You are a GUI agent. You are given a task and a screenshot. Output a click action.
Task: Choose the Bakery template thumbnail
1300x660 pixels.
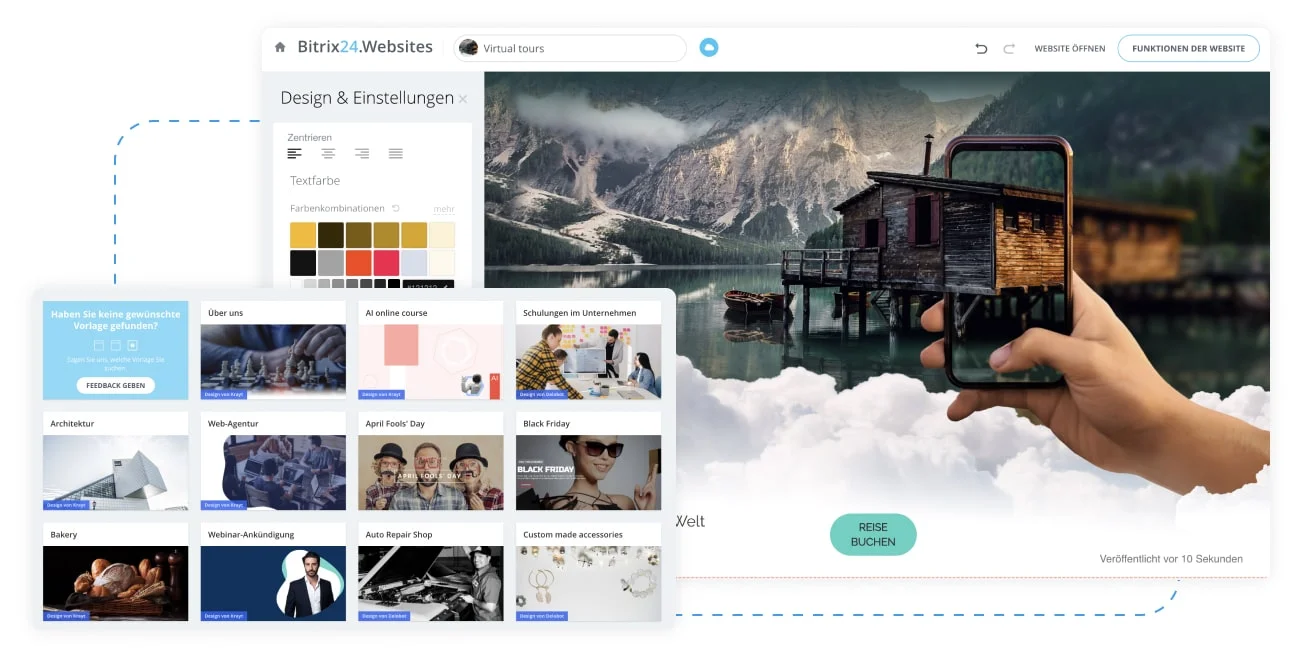(x=116, y=572)
